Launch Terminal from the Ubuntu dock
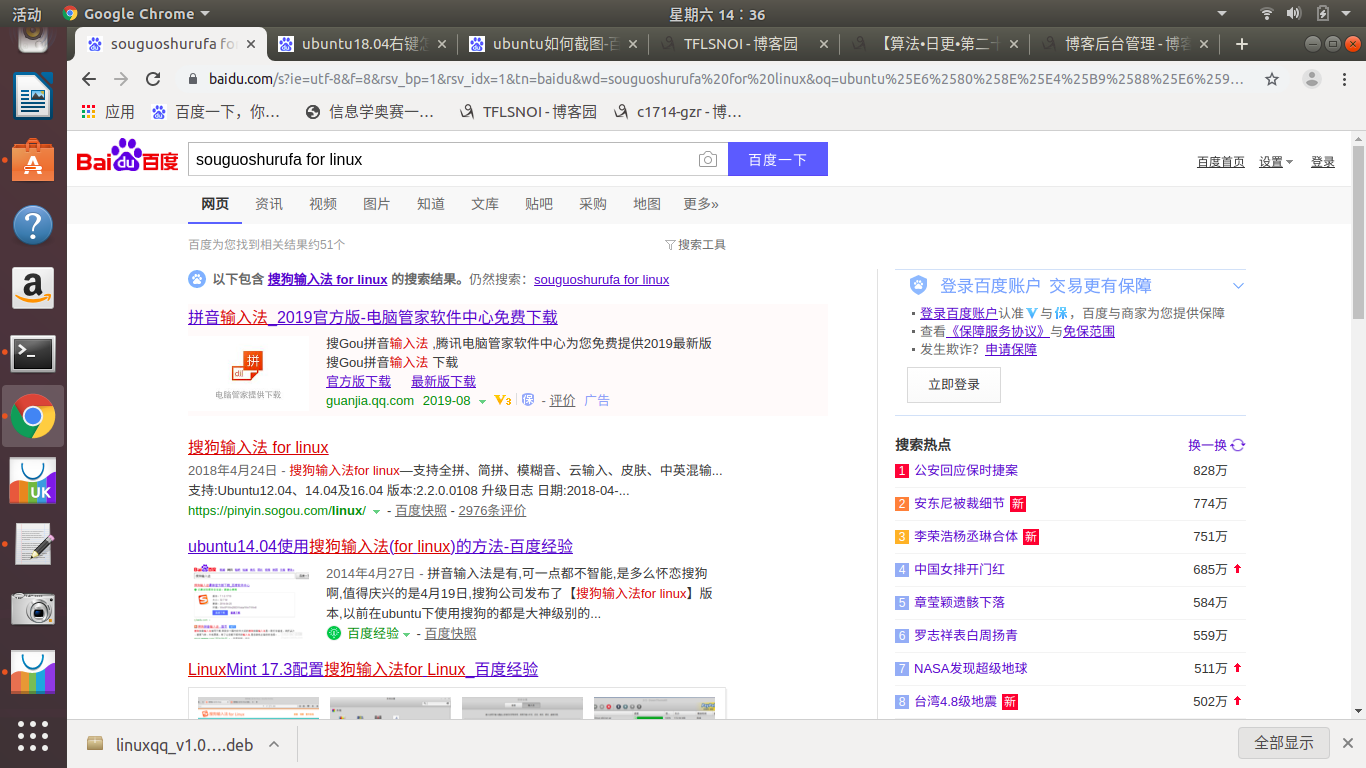Image resolution: width=1366 pixels, height=768 pixels. 33,353
